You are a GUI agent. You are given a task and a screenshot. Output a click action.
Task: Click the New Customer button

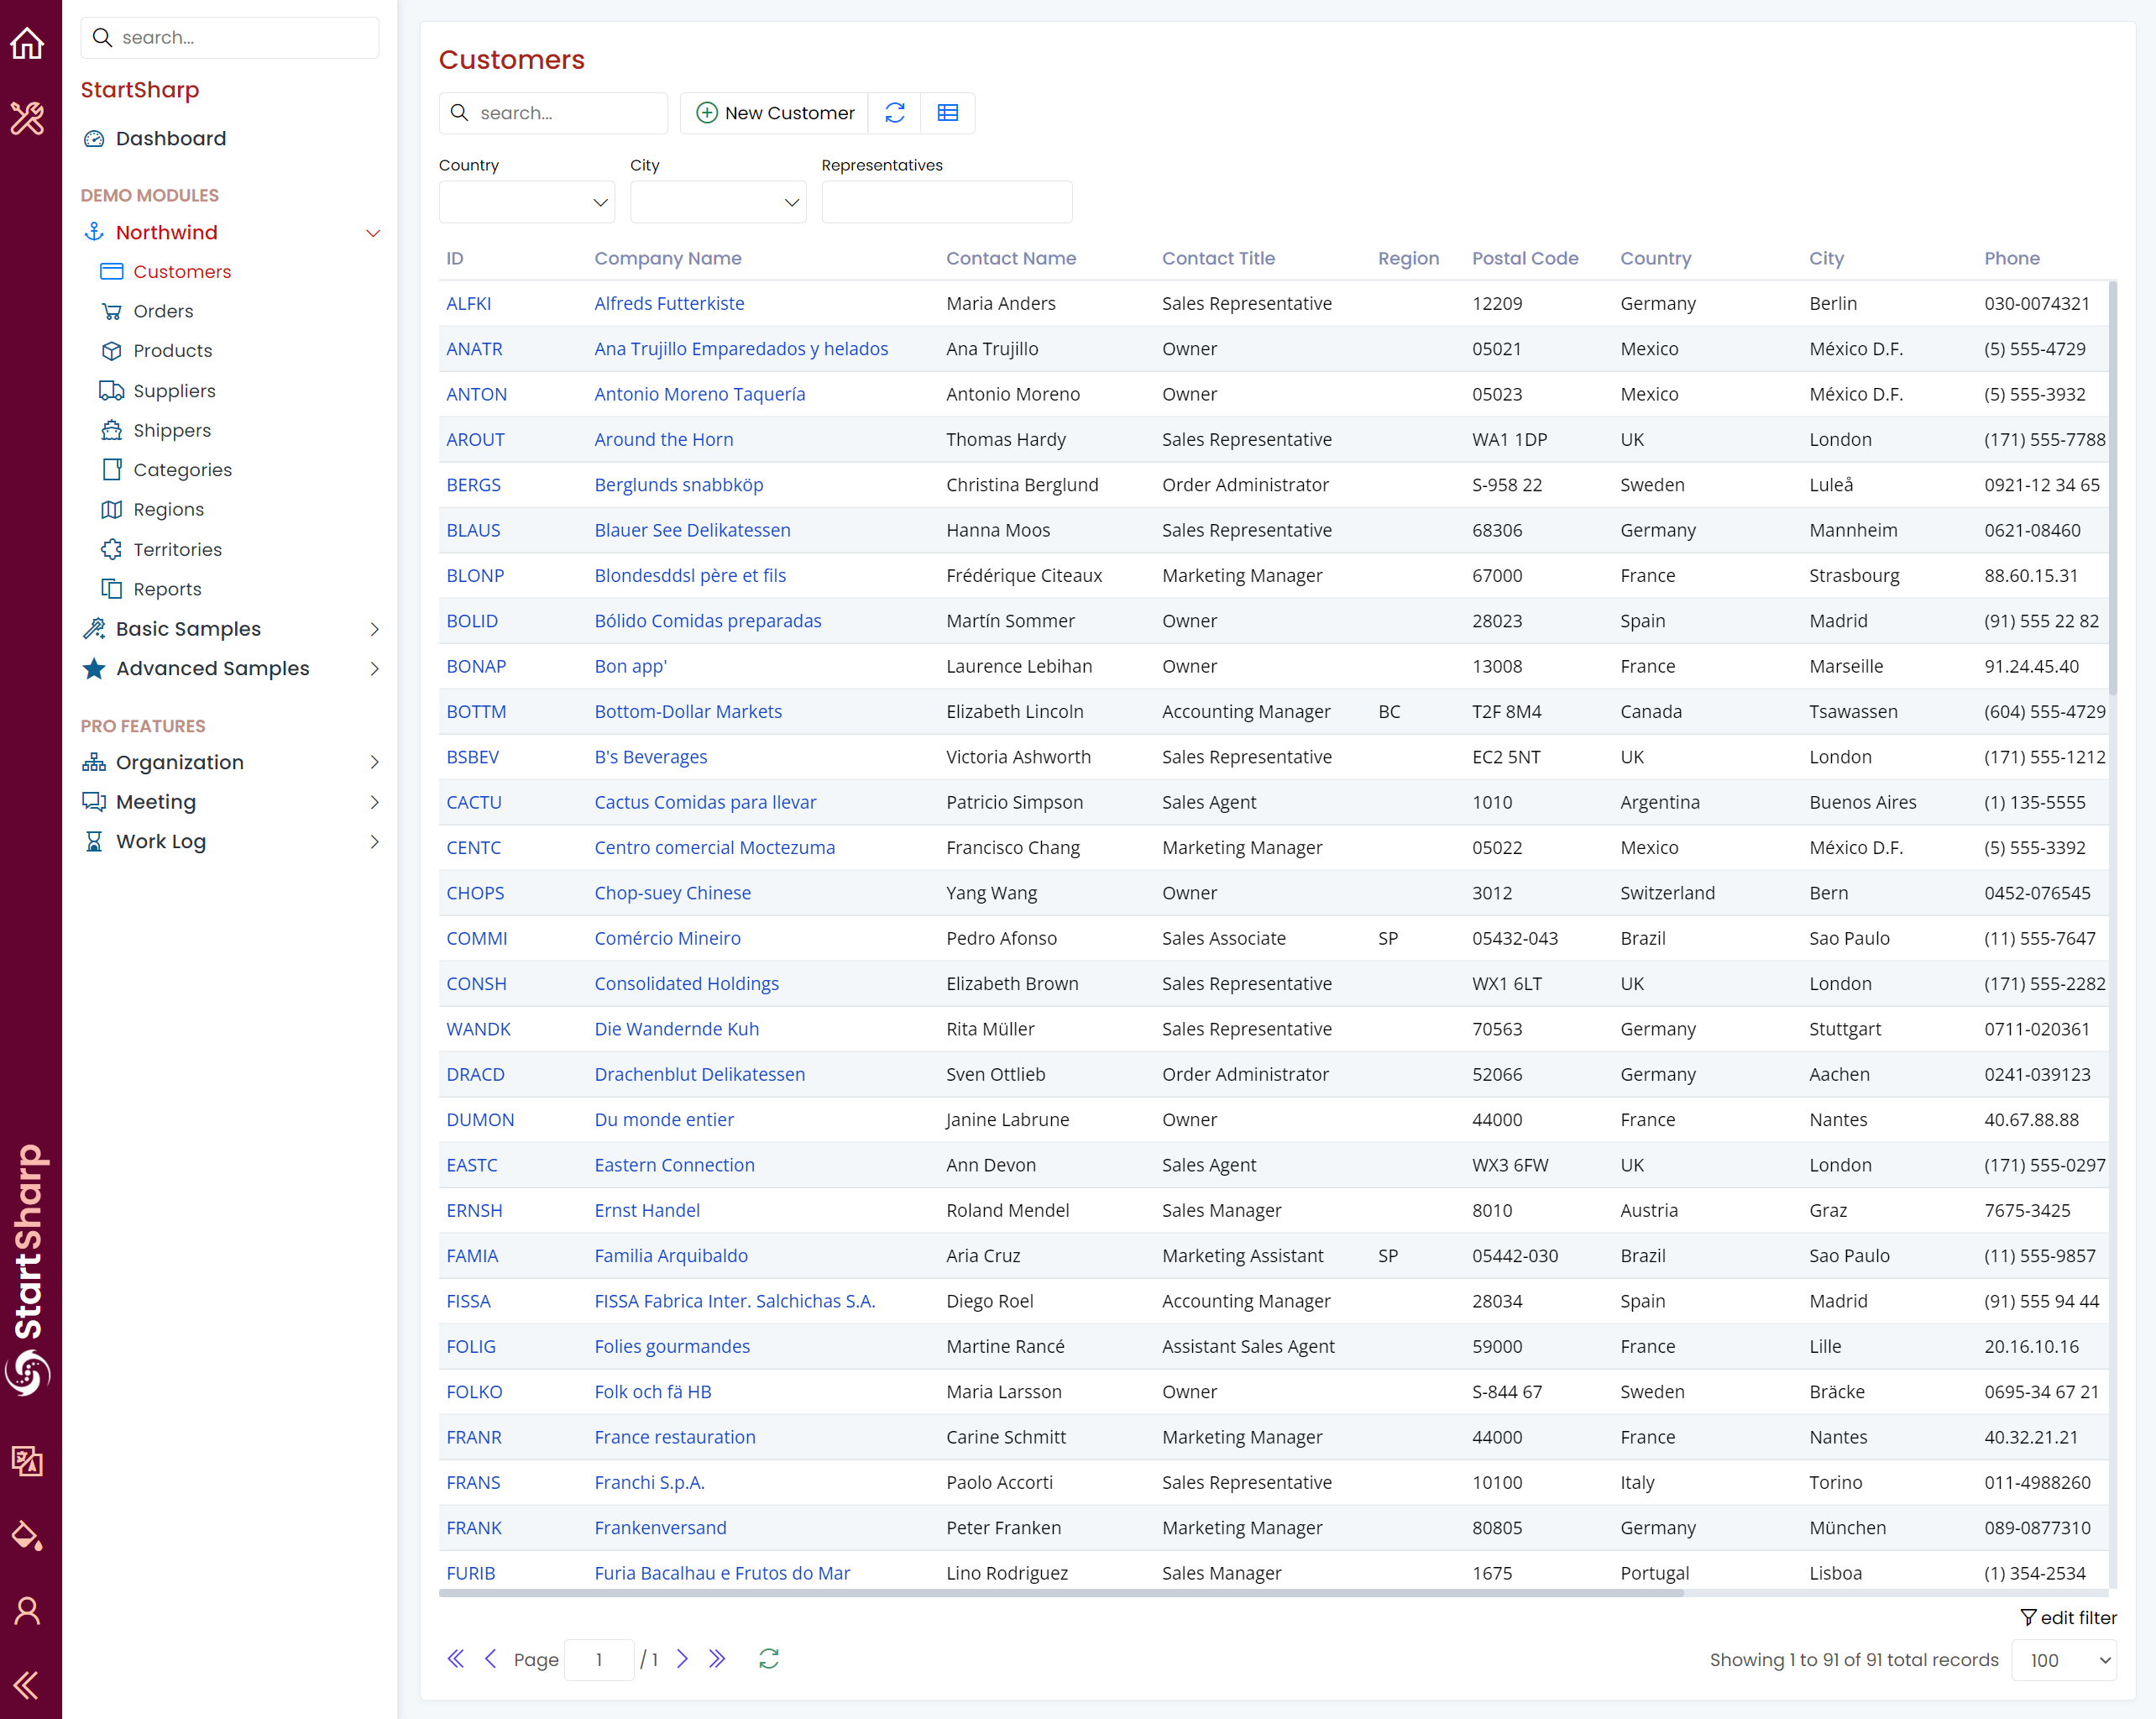pos(775,113)
